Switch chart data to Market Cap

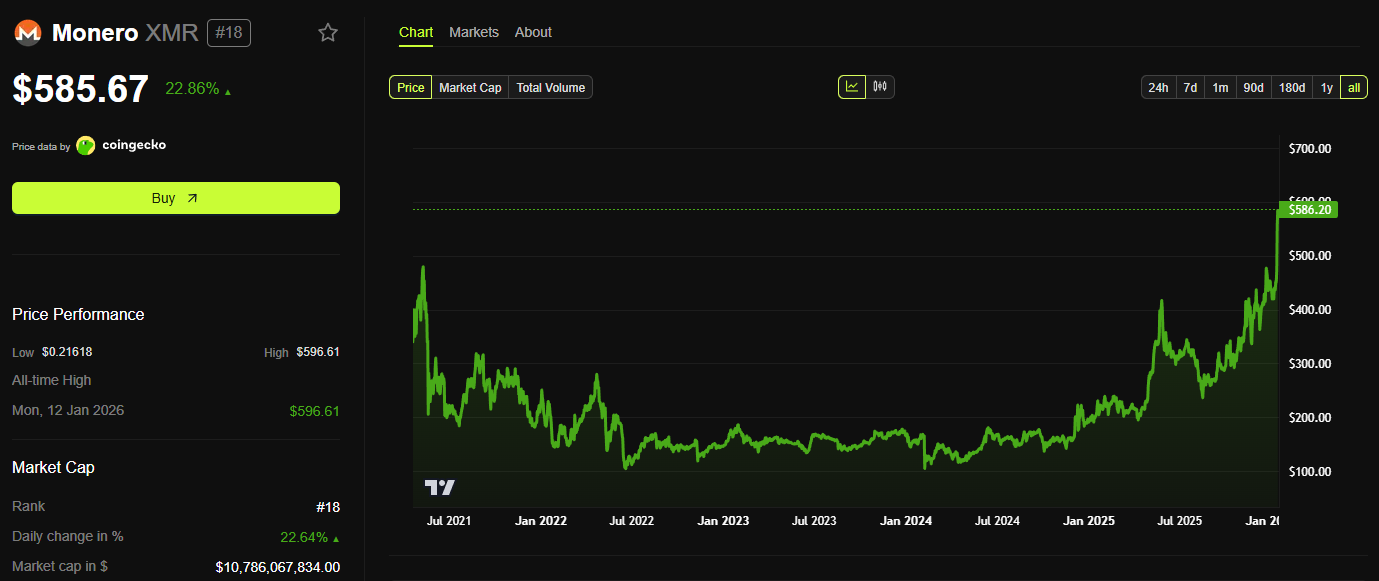click(x=469, y=87)
